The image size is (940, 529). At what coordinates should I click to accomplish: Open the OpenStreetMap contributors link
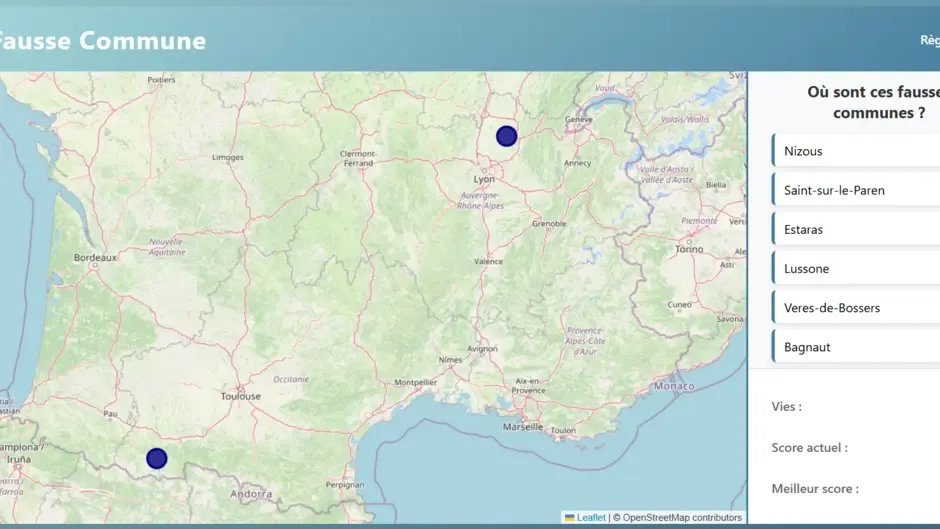[x=682, y=517]
